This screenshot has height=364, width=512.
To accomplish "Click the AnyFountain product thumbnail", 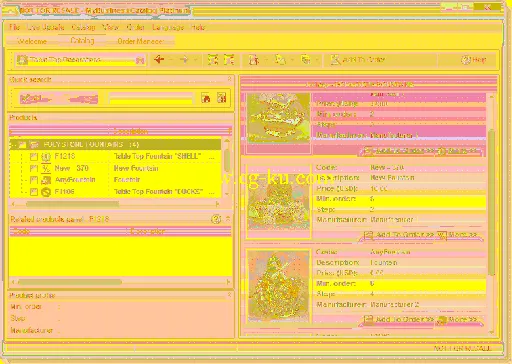I will (x=279, y=286).
